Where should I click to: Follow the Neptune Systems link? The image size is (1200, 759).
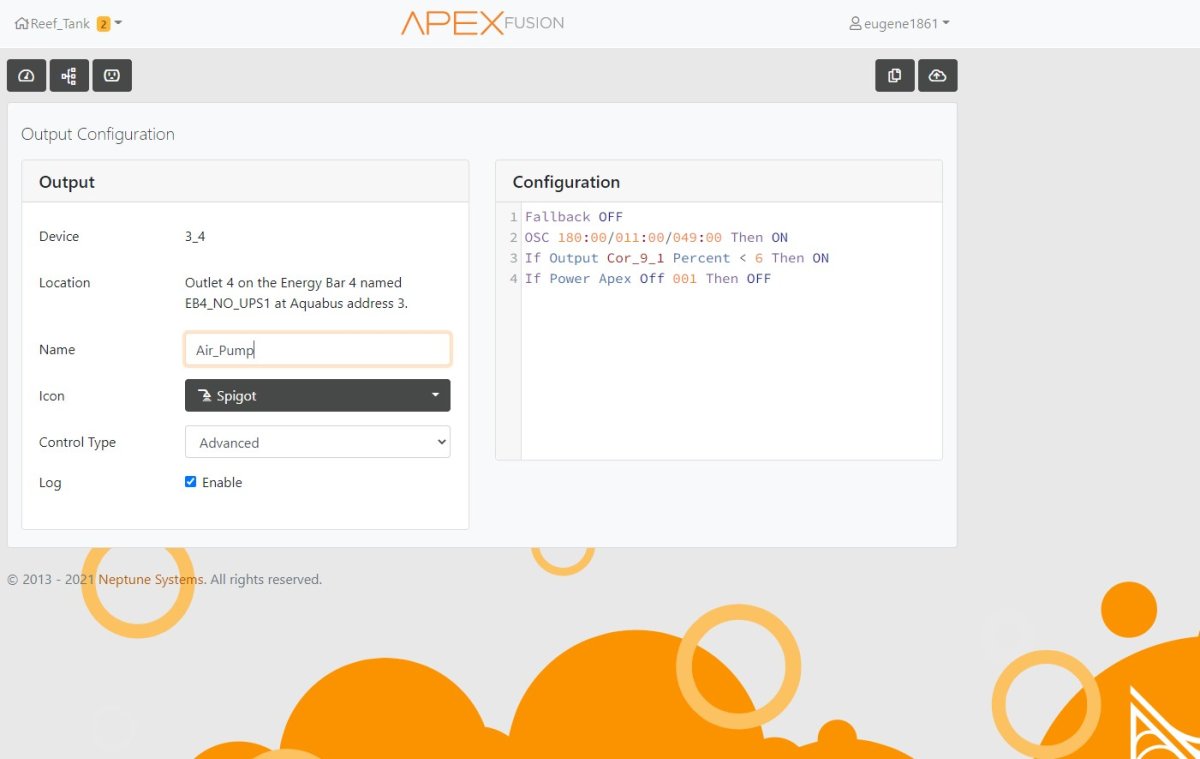point(151,579)
